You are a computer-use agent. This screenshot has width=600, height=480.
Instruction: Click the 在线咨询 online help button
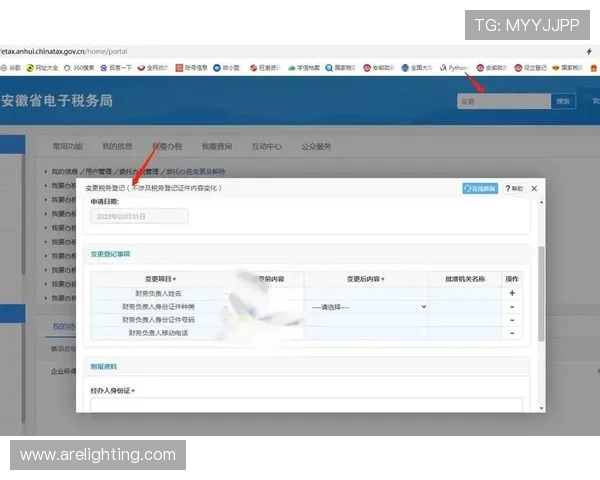[480, 188]
